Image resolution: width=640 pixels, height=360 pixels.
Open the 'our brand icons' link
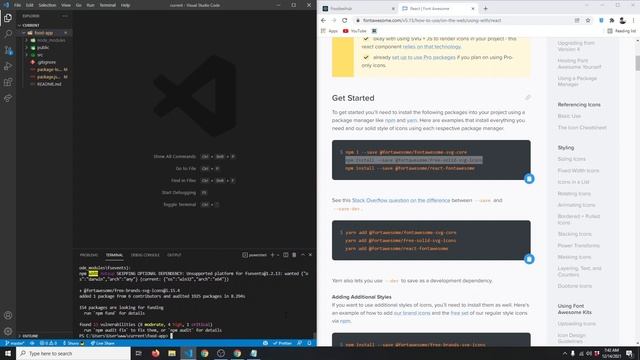(x=412, y=313)
